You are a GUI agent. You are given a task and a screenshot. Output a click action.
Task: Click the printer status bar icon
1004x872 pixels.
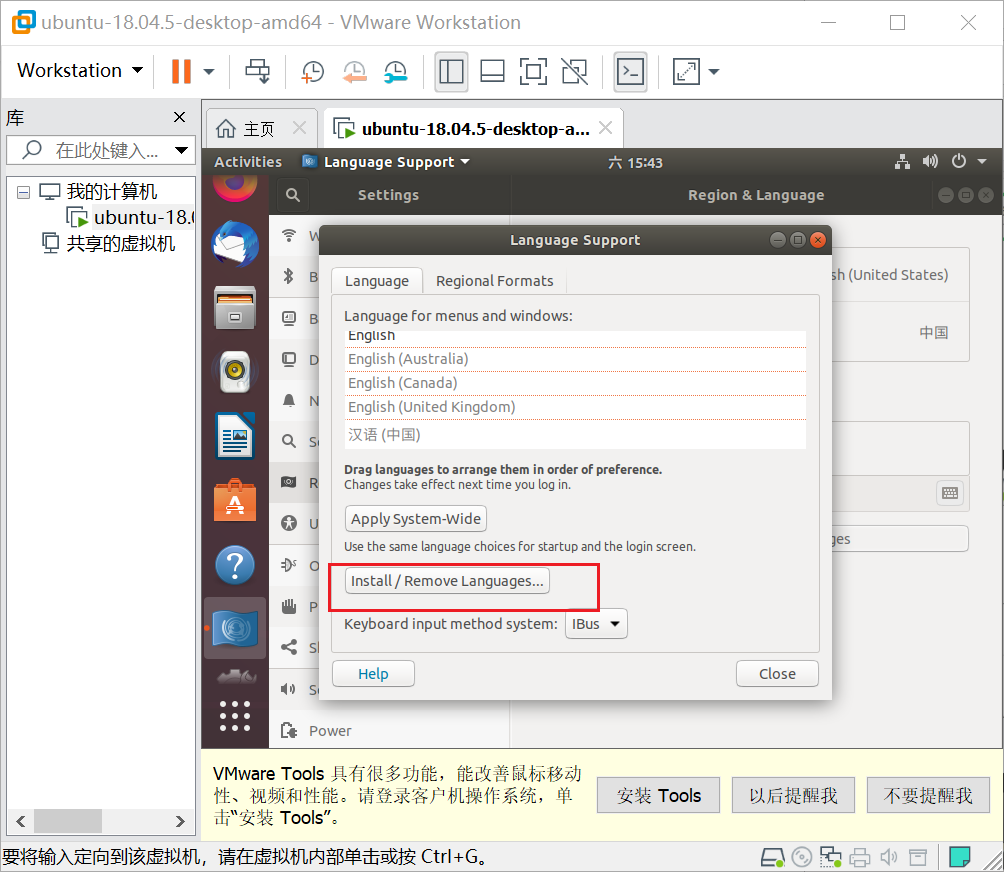(859, 857)
